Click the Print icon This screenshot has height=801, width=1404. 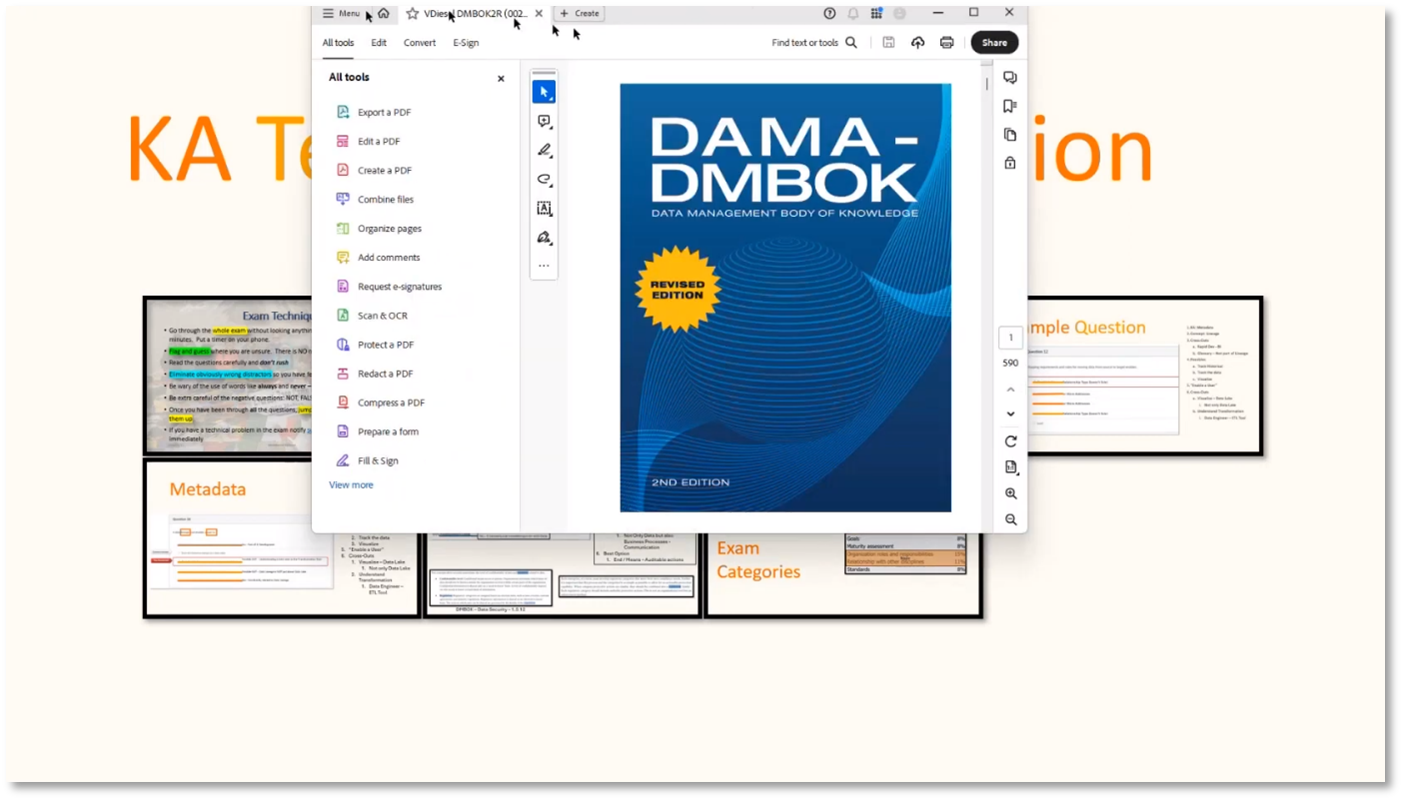pos(947,43)
